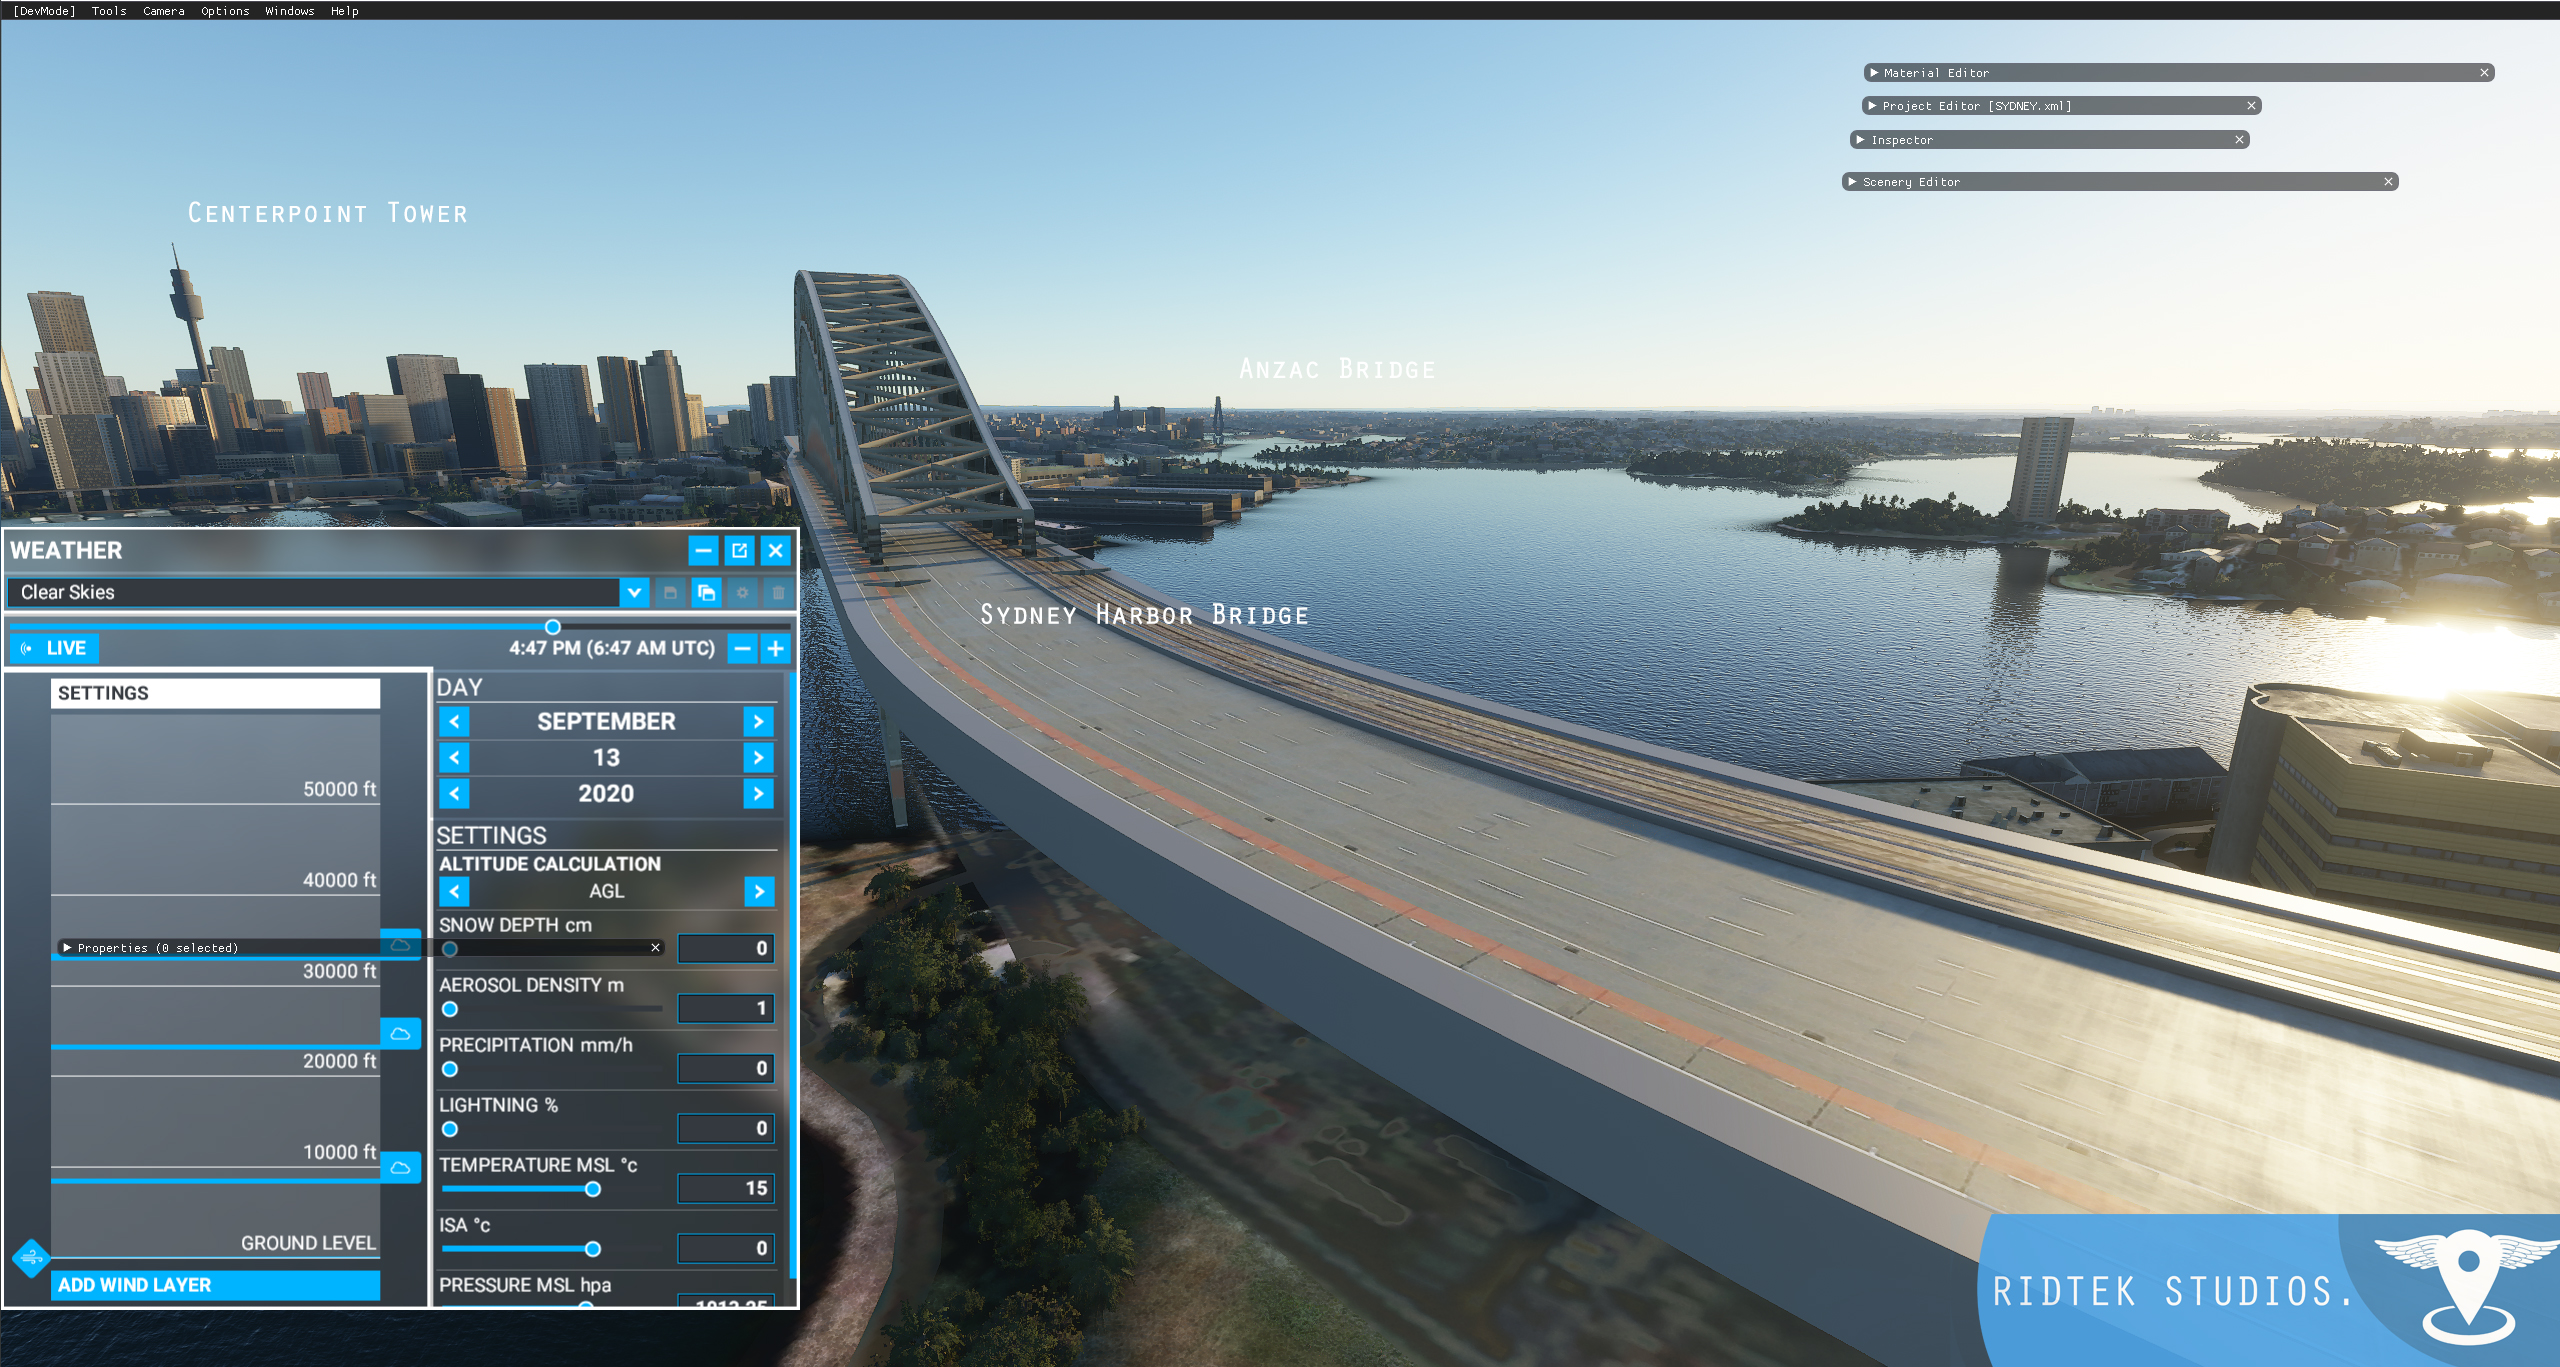2560x1367 pixels.
Task: Open the Windows menu
Action: (290, 11)
